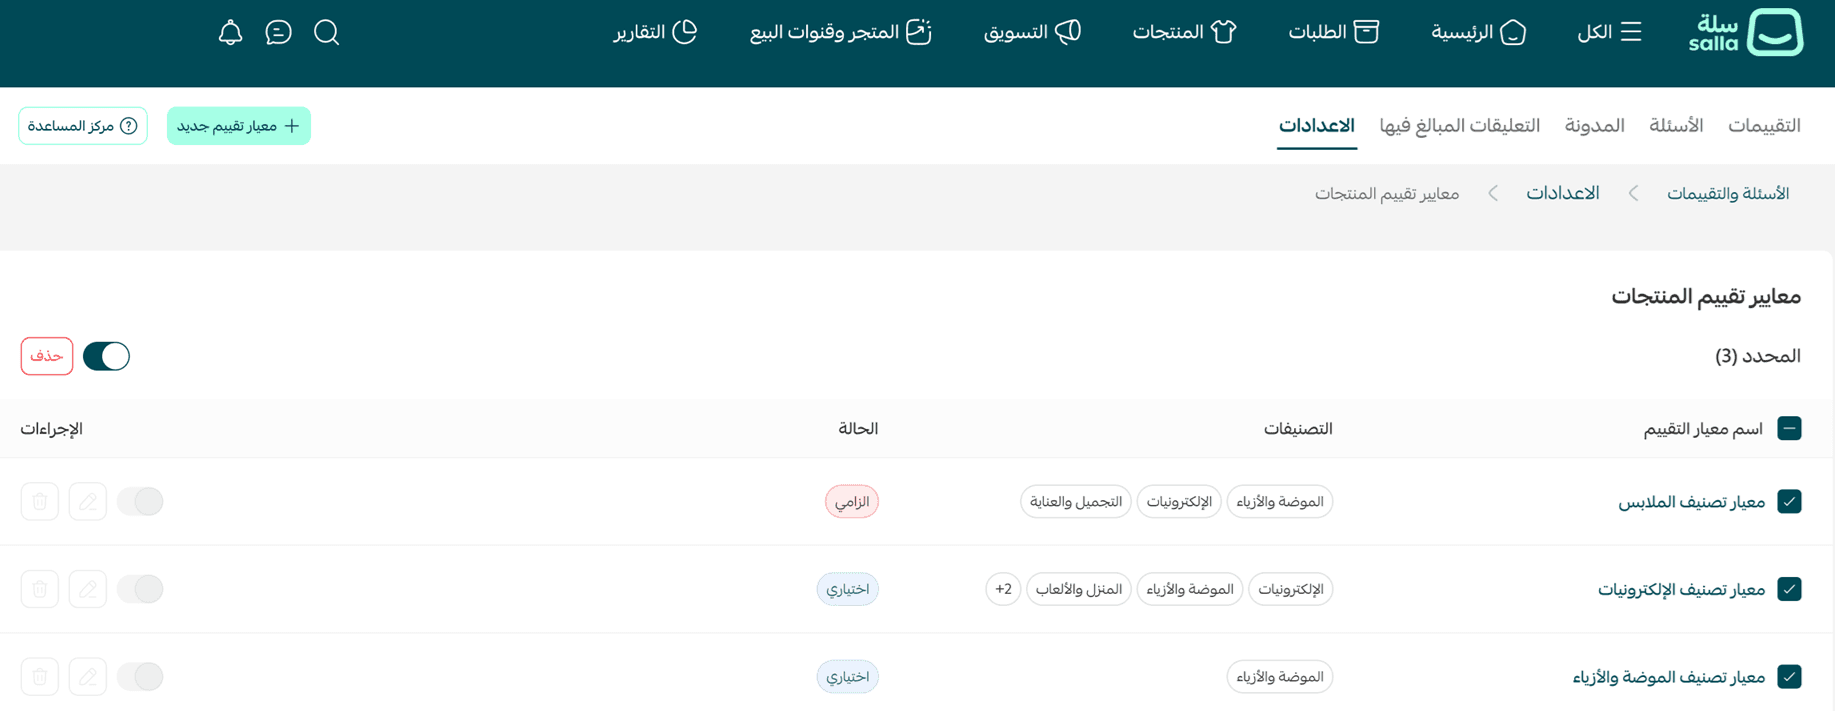This screenshot has width=1835, height=711.
Task: Go to الرئيسية in top navigation
Action: point(1479,32)
